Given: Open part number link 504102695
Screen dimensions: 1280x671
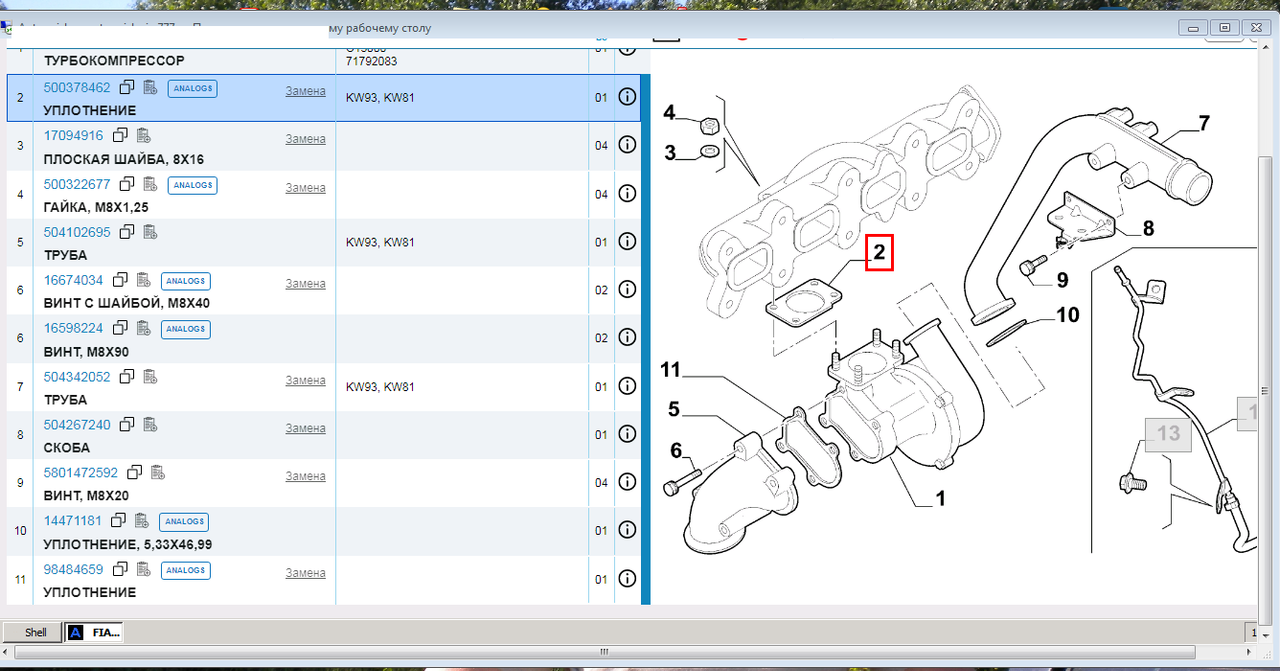Looking at the screenshot, I should pos(77,232).
